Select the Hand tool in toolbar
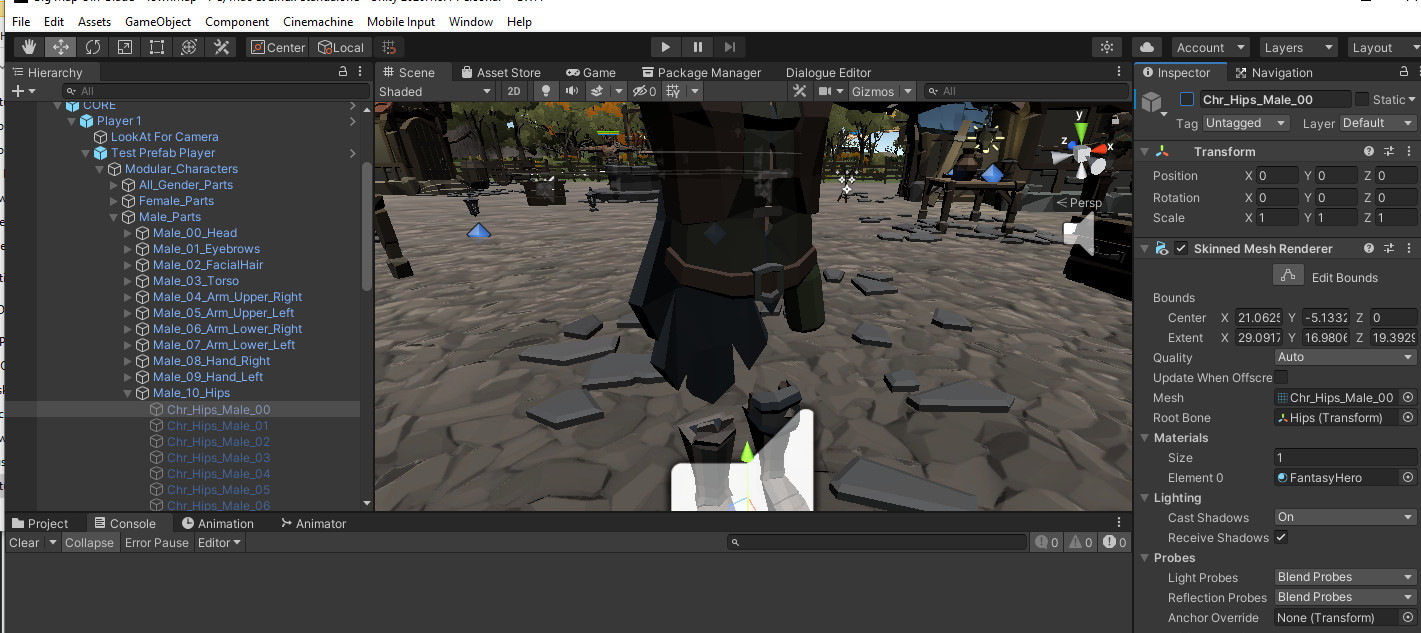The height and width of the screenshot is (633, 1421). point(30,47)
